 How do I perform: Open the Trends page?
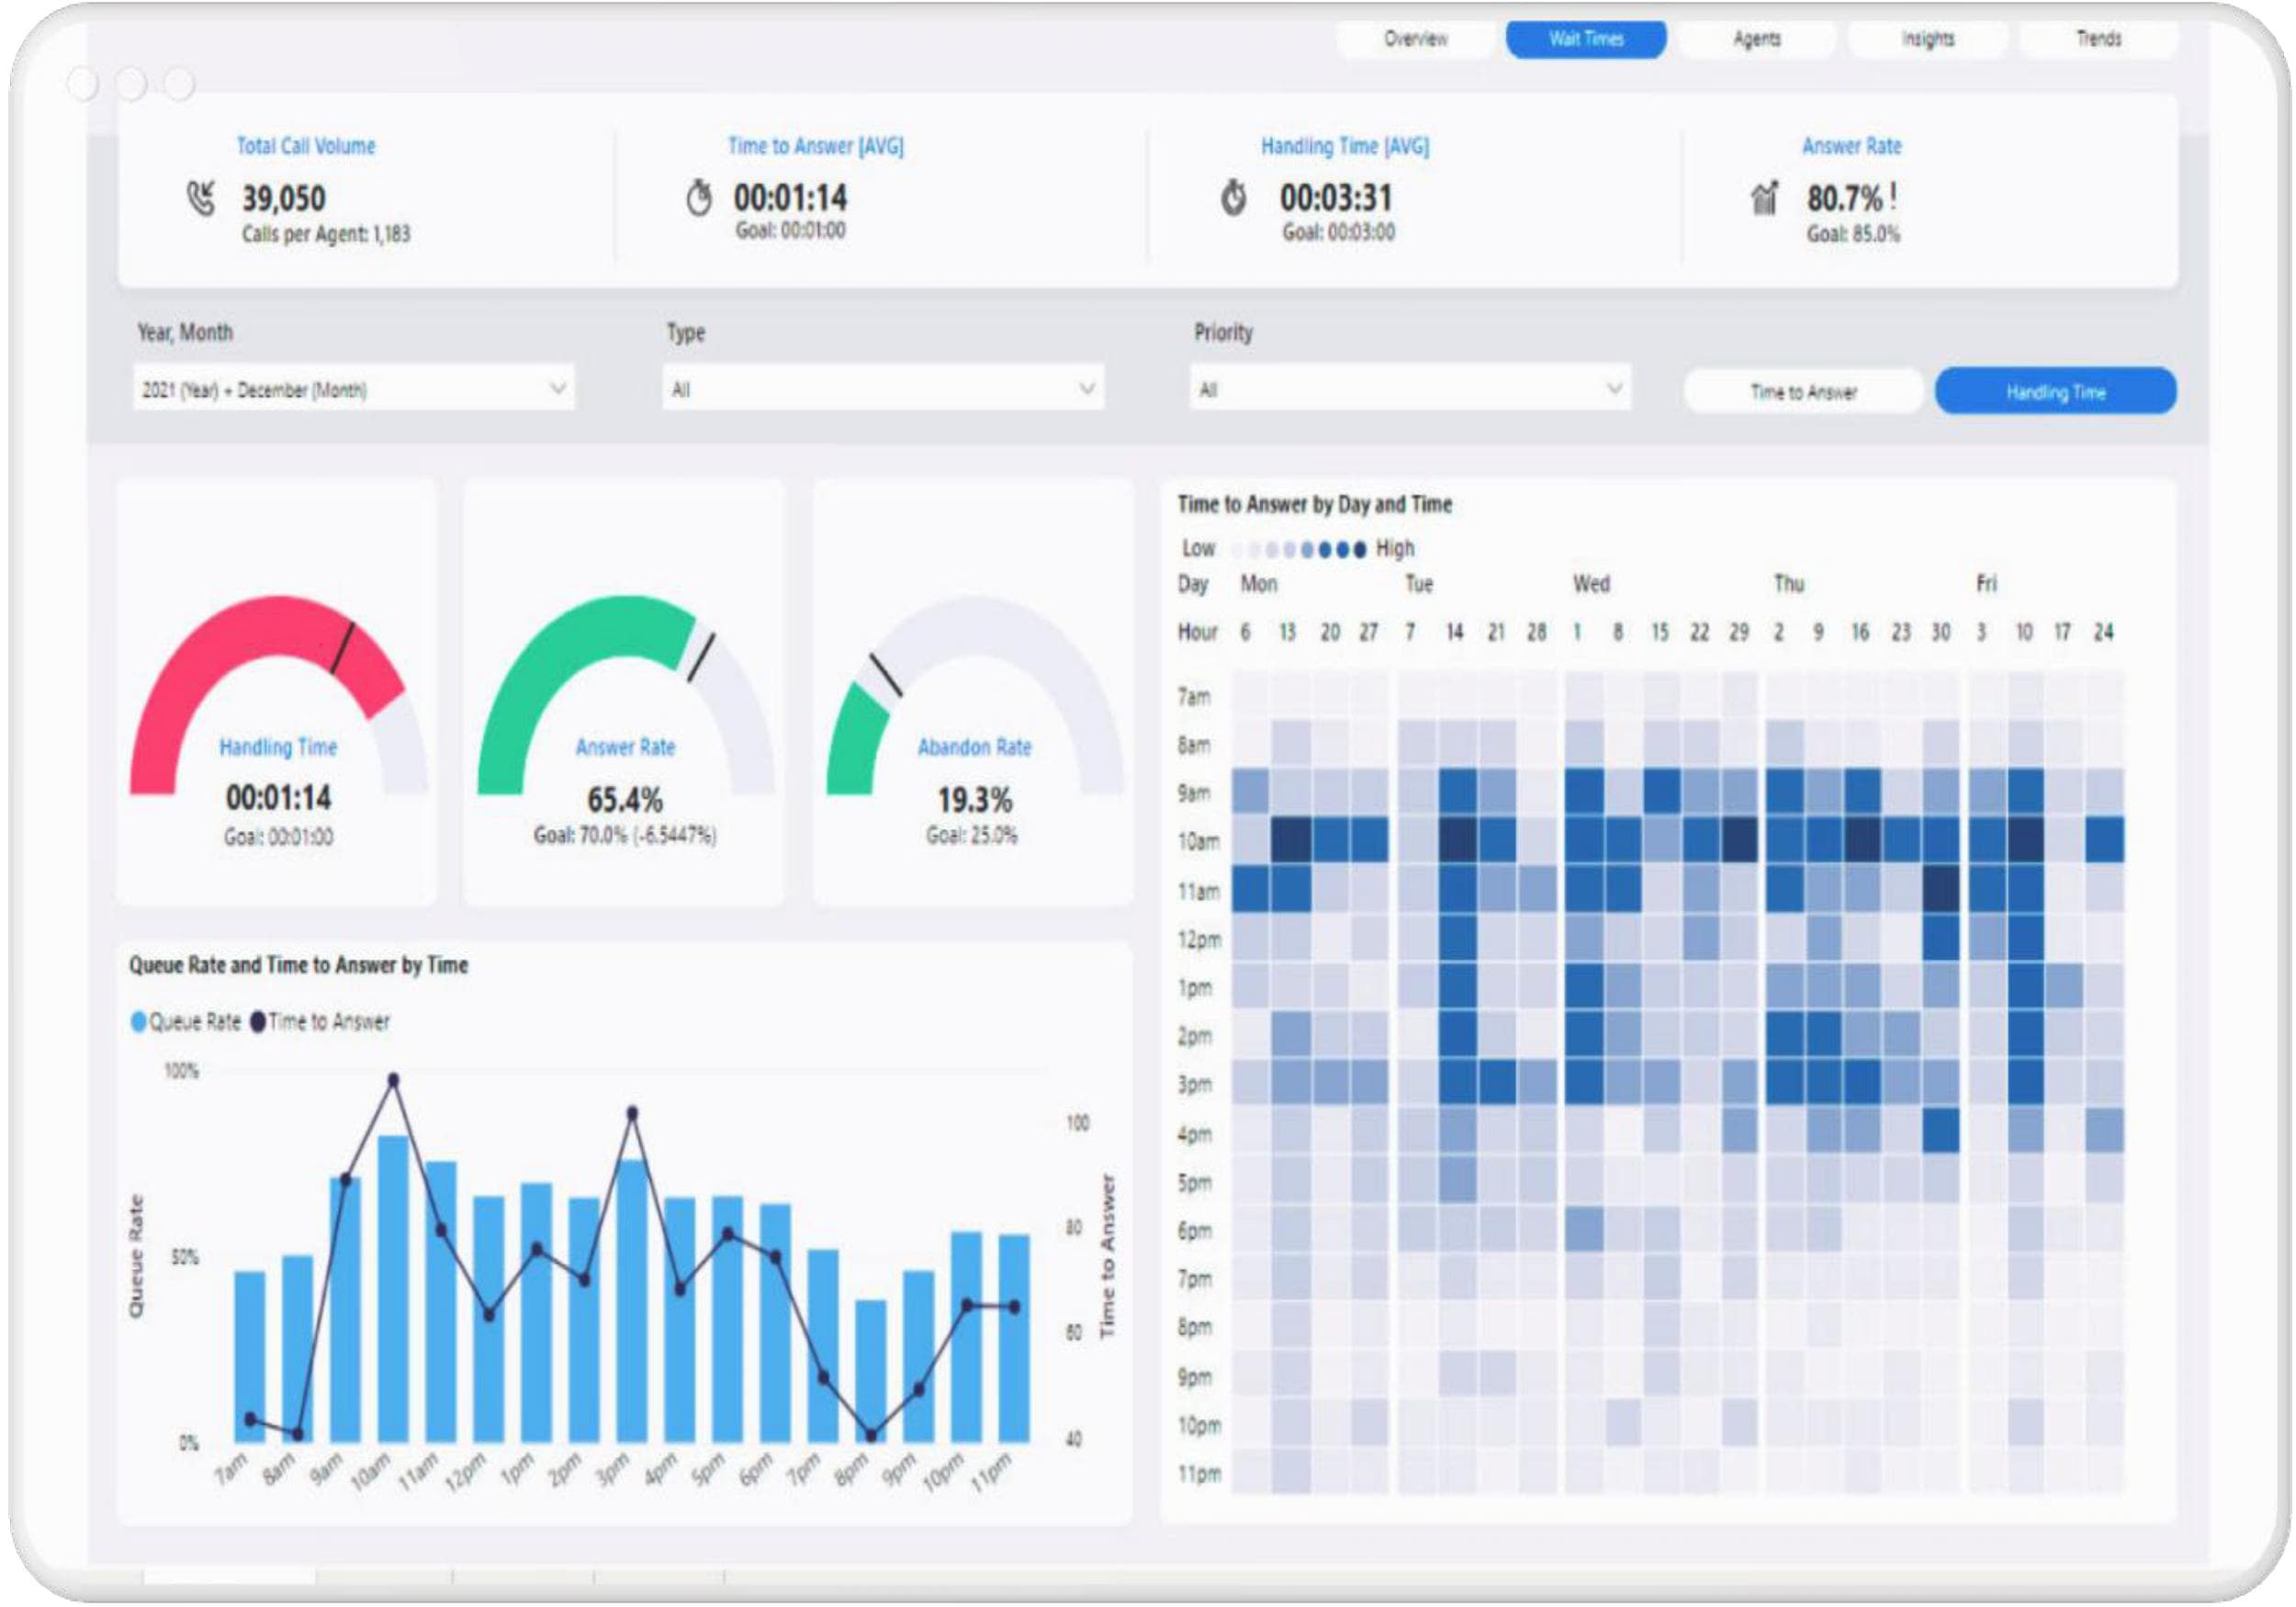tap(2098, 39)
